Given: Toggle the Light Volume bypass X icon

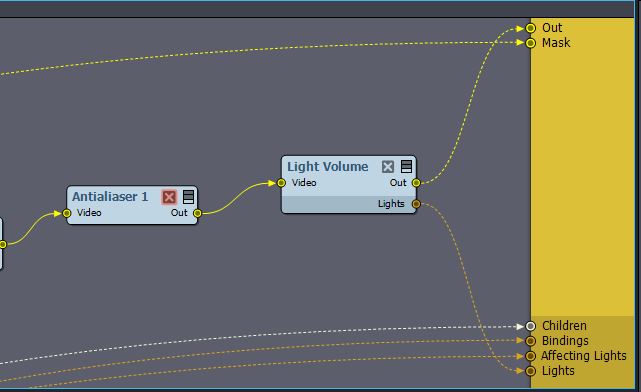Looking at the screenshot, I should tap(388, 167).
